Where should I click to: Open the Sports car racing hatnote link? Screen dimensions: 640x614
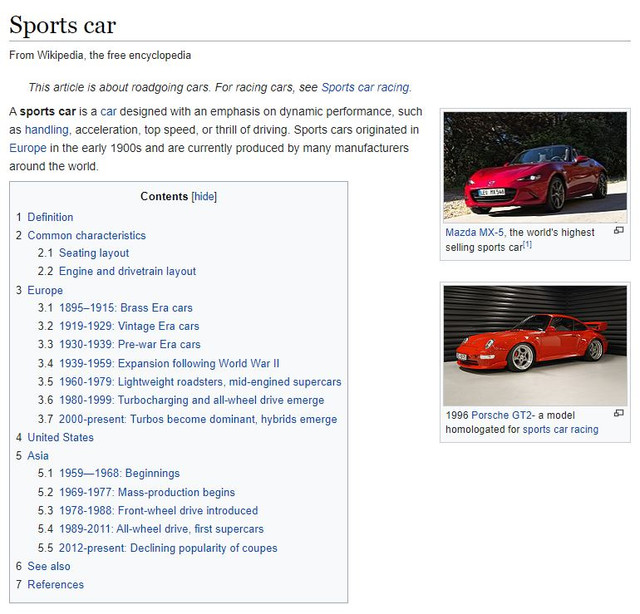365,87
